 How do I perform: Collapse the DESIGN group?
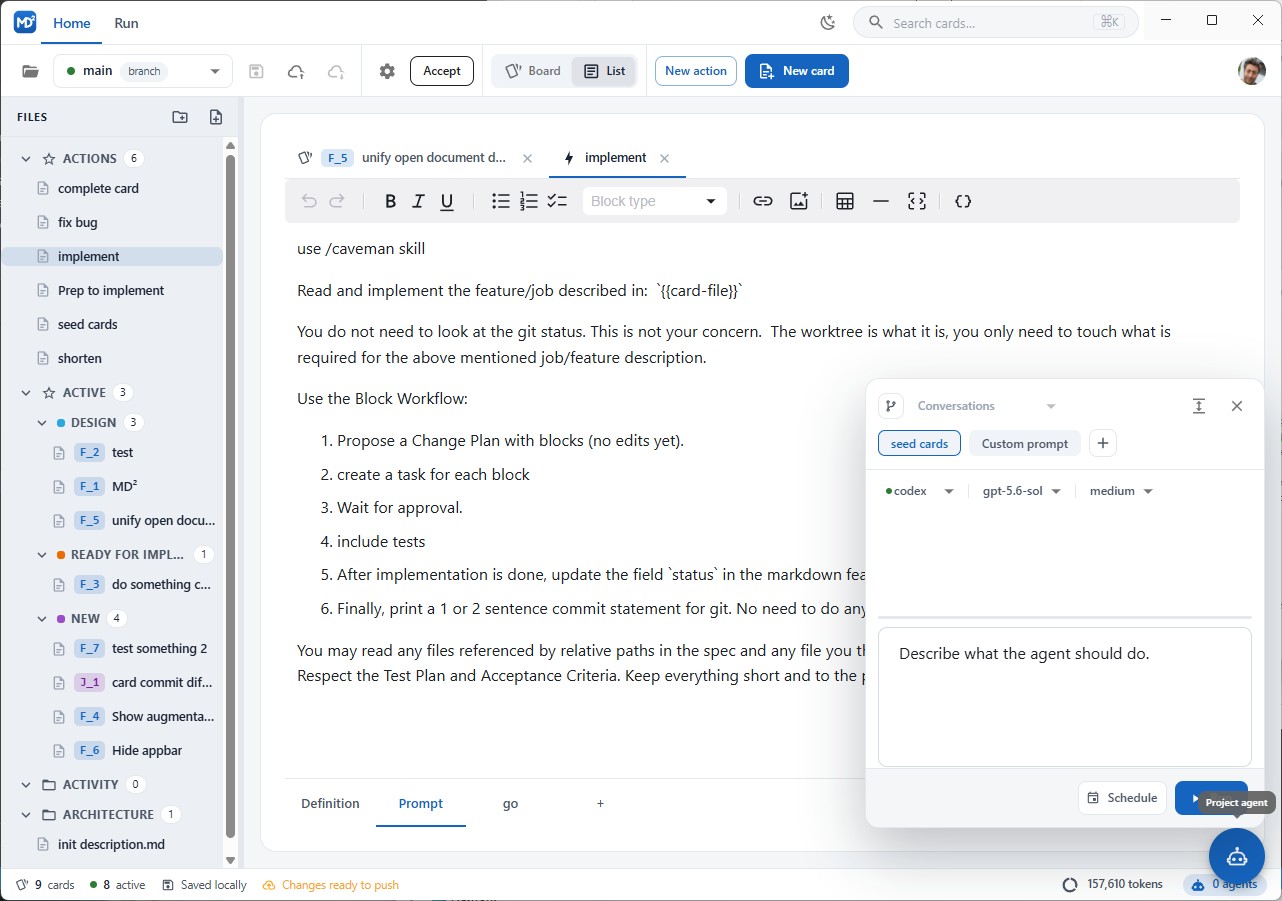click(x=42, y=422)
